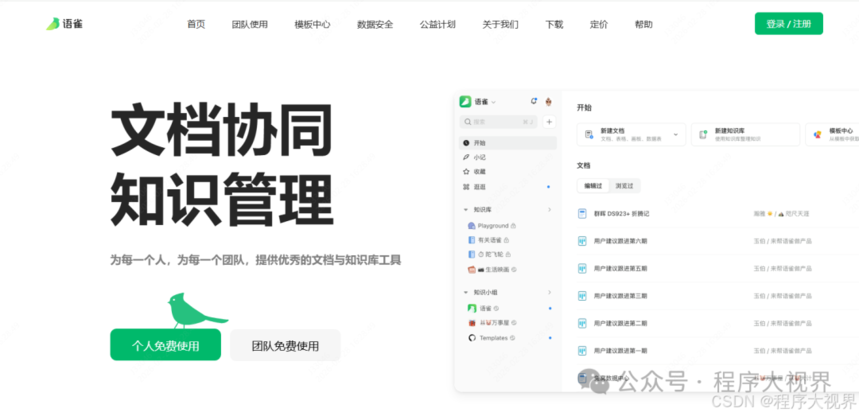Screen dimensions: 859x416
Task: Open the 生活映画 knowledge base
Action: pos(492,269)
